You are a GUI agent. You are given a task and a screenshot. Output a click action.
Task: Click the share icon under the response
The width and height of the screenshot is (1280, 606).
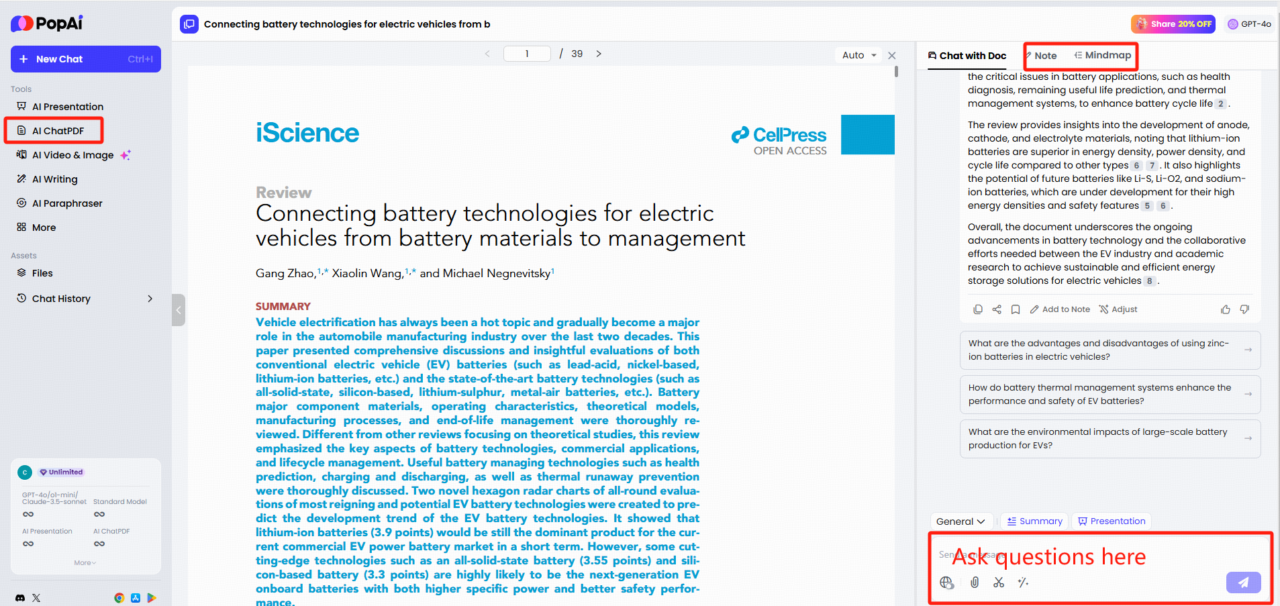pyautogui.click(x=996, y=309)
